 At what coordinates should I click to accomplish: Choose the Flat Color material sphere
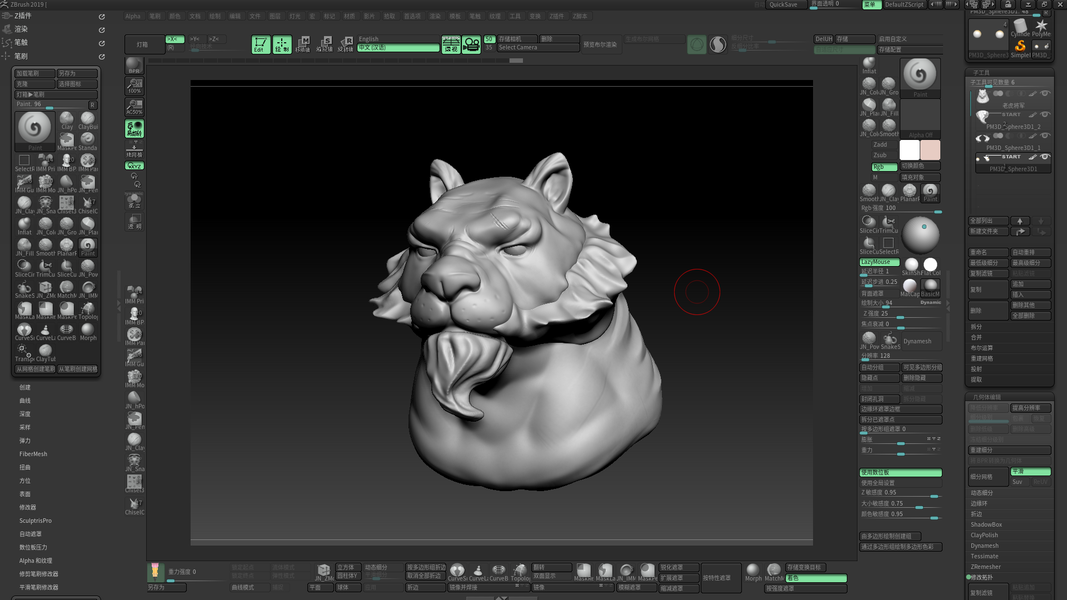(x=930, y=265)
